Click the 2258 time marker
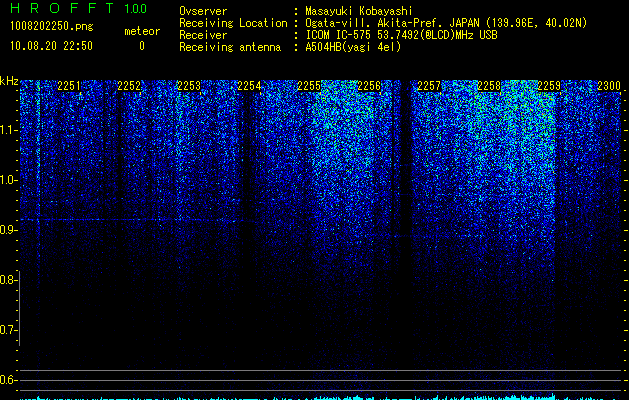 489,86
